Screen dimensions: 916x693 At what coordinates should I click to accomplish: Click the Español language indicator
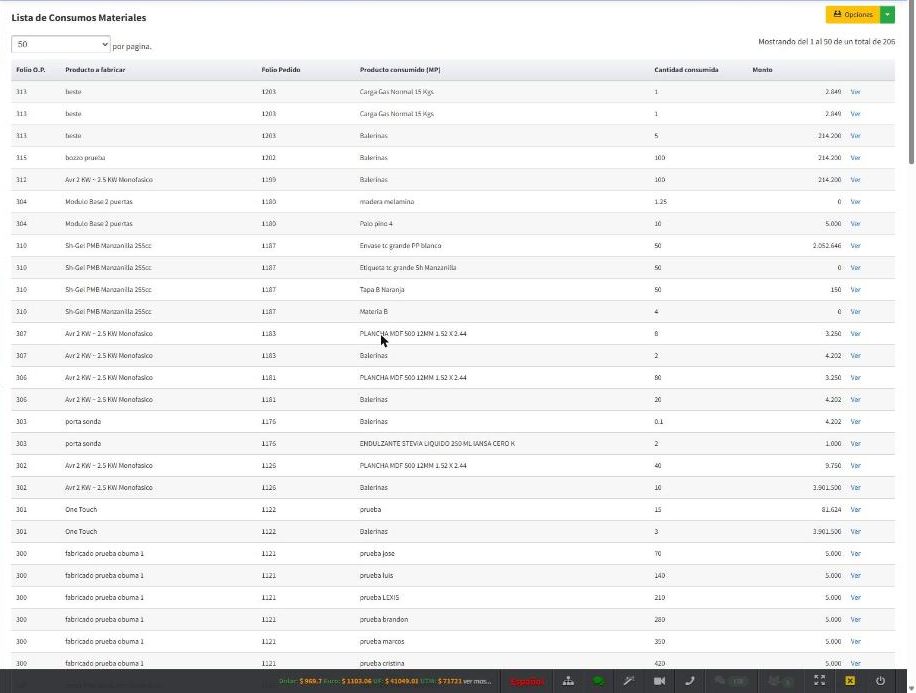pos(526,681)
